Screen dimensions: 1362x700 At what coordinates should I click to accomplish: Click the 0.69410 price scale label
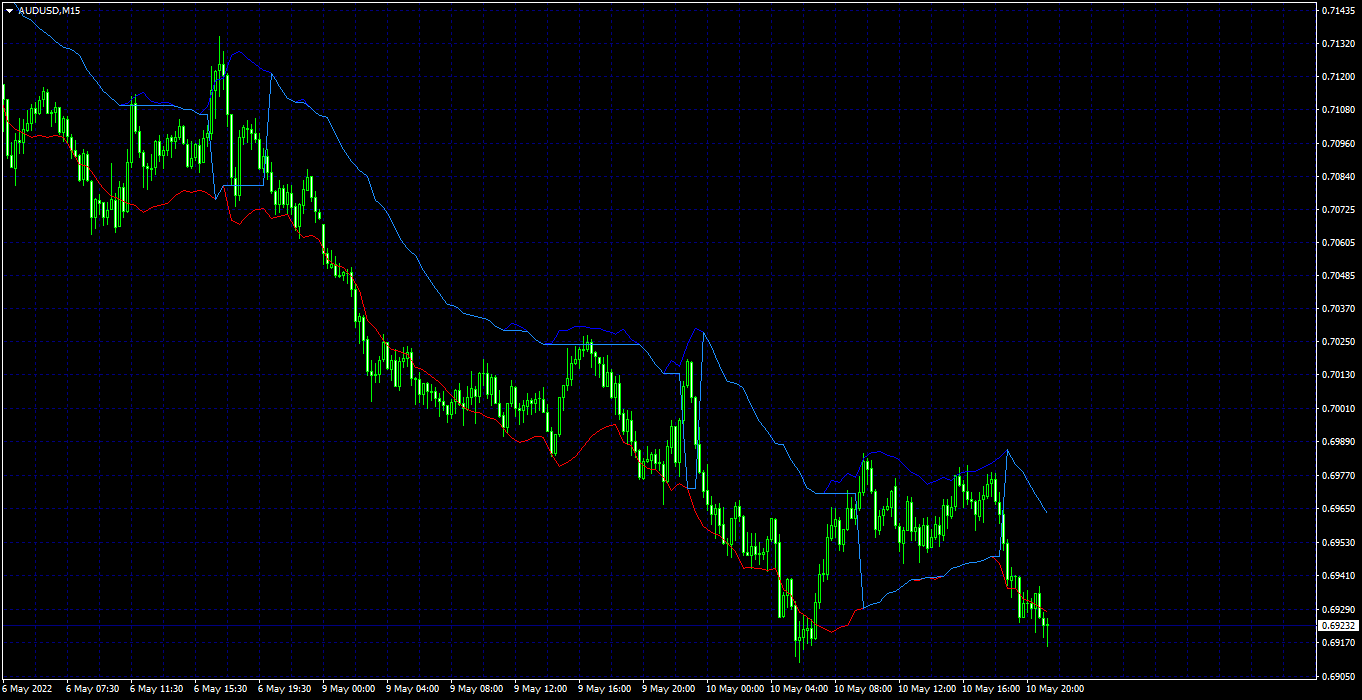1338,575
